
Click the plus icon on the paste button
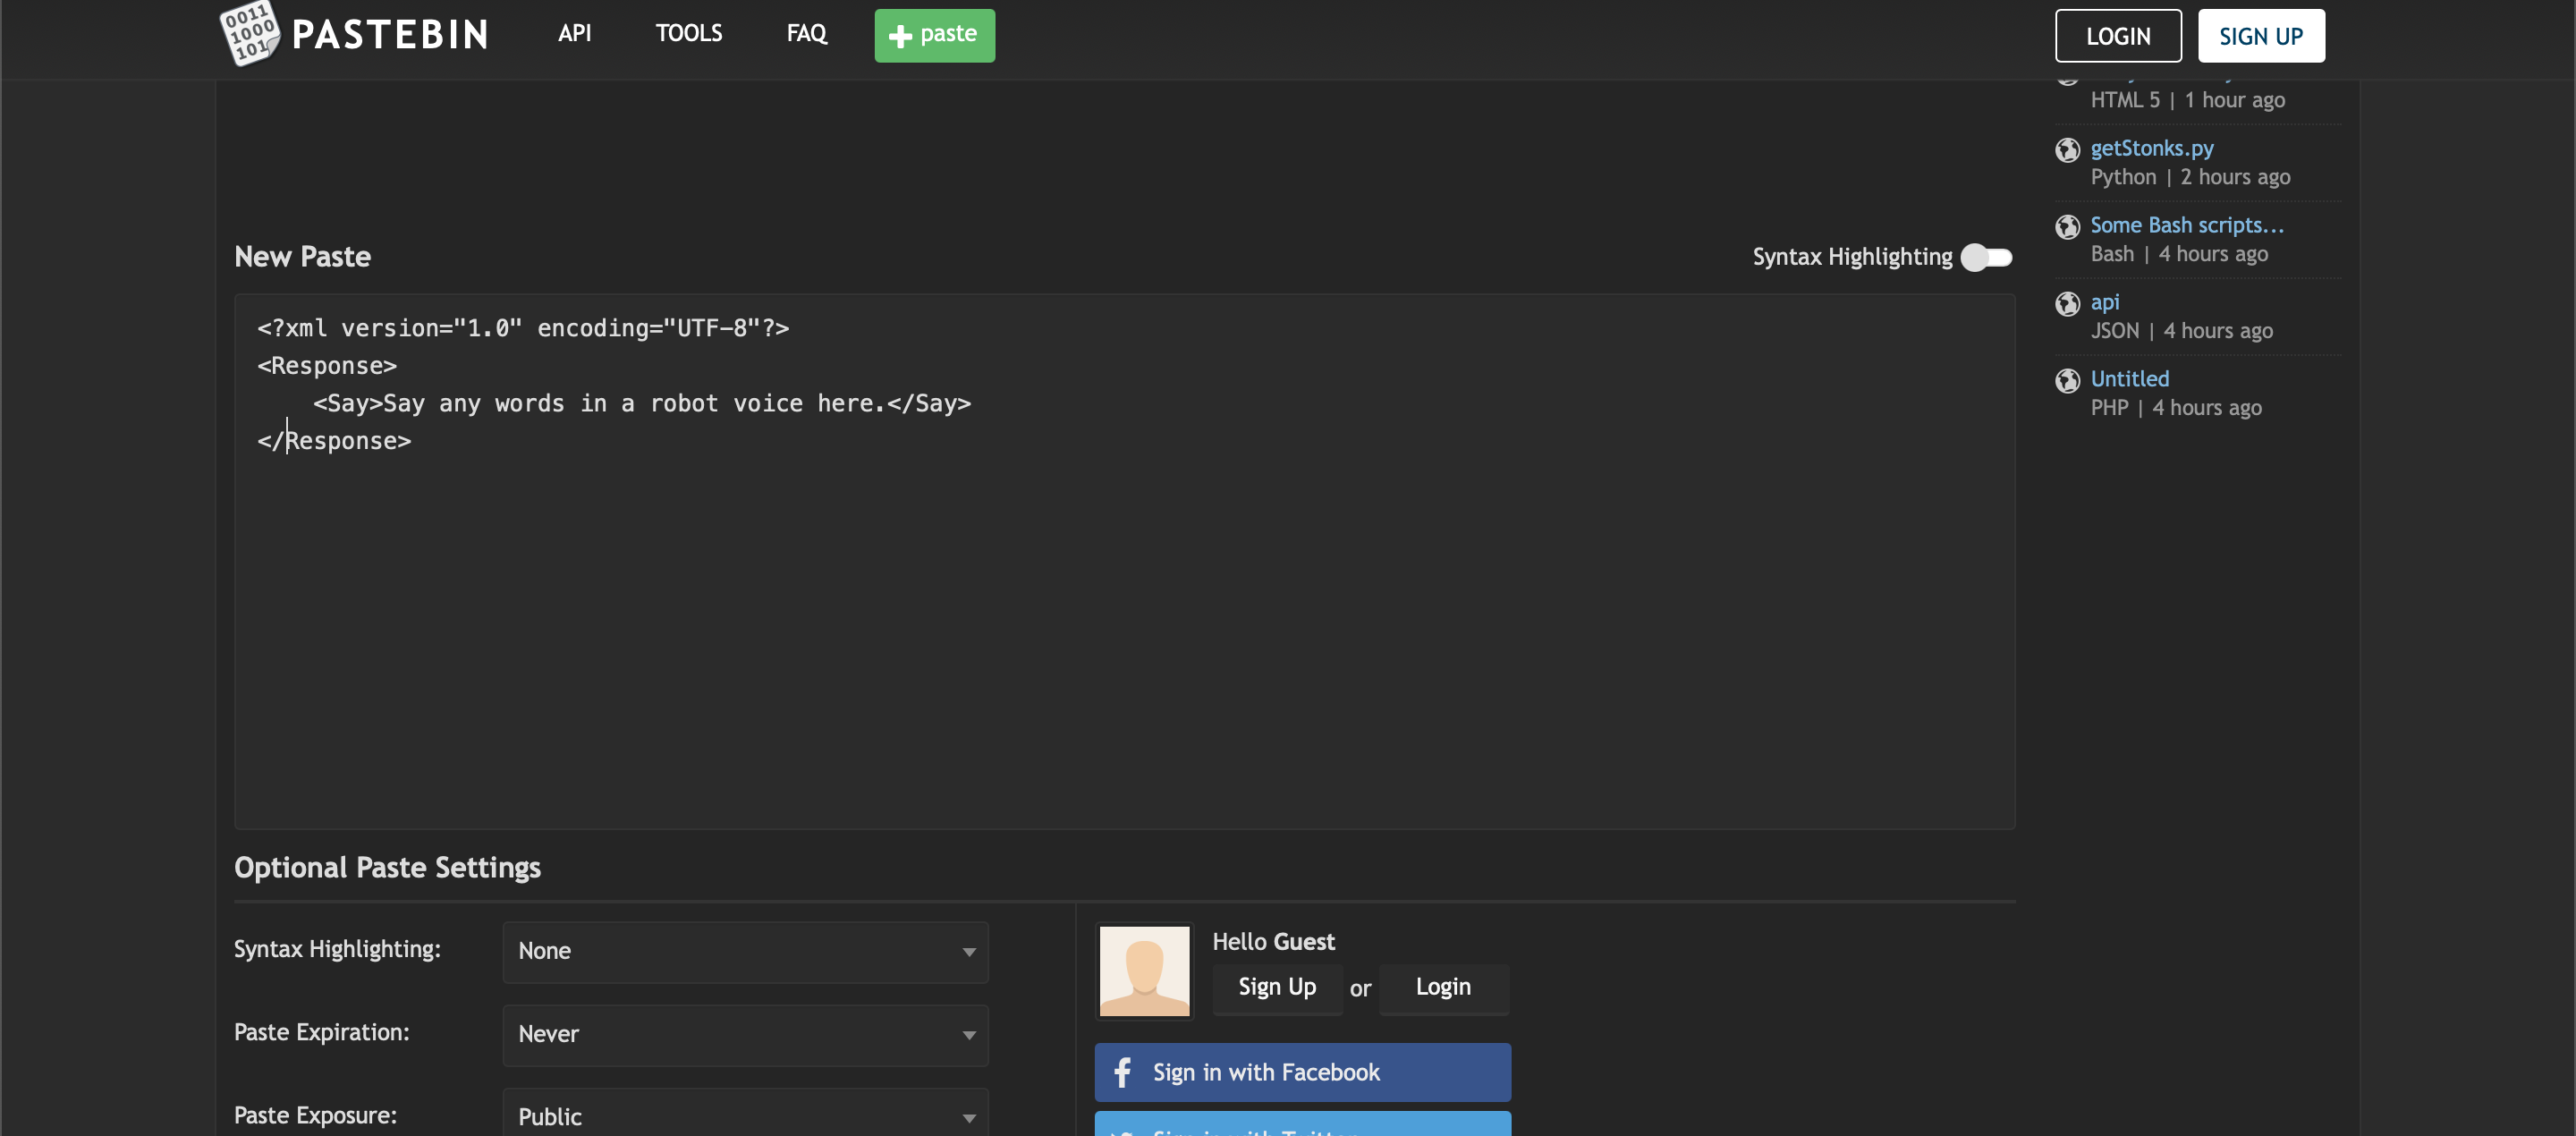pyautogui.click(x=900, y=36)
